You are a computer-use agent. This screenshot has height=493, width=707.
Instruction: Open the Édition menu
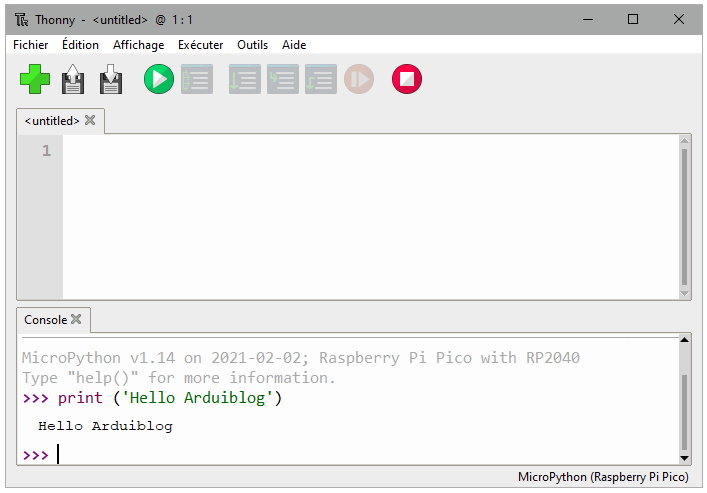point(80,45)
